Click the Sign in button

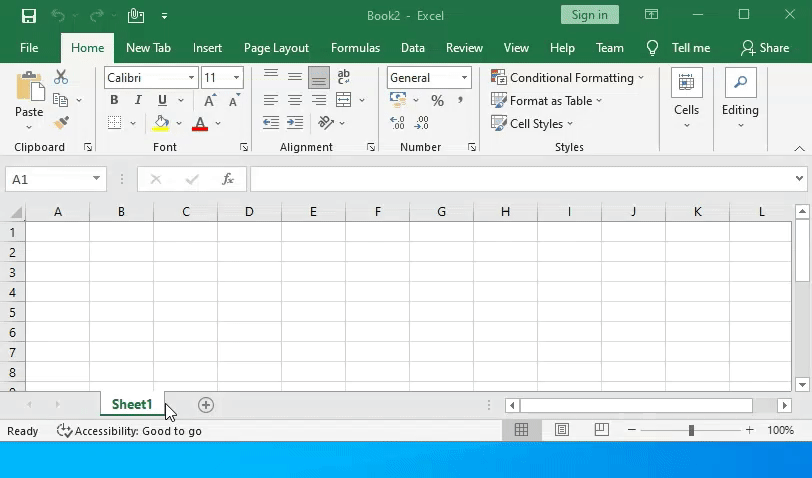[590, 15]
